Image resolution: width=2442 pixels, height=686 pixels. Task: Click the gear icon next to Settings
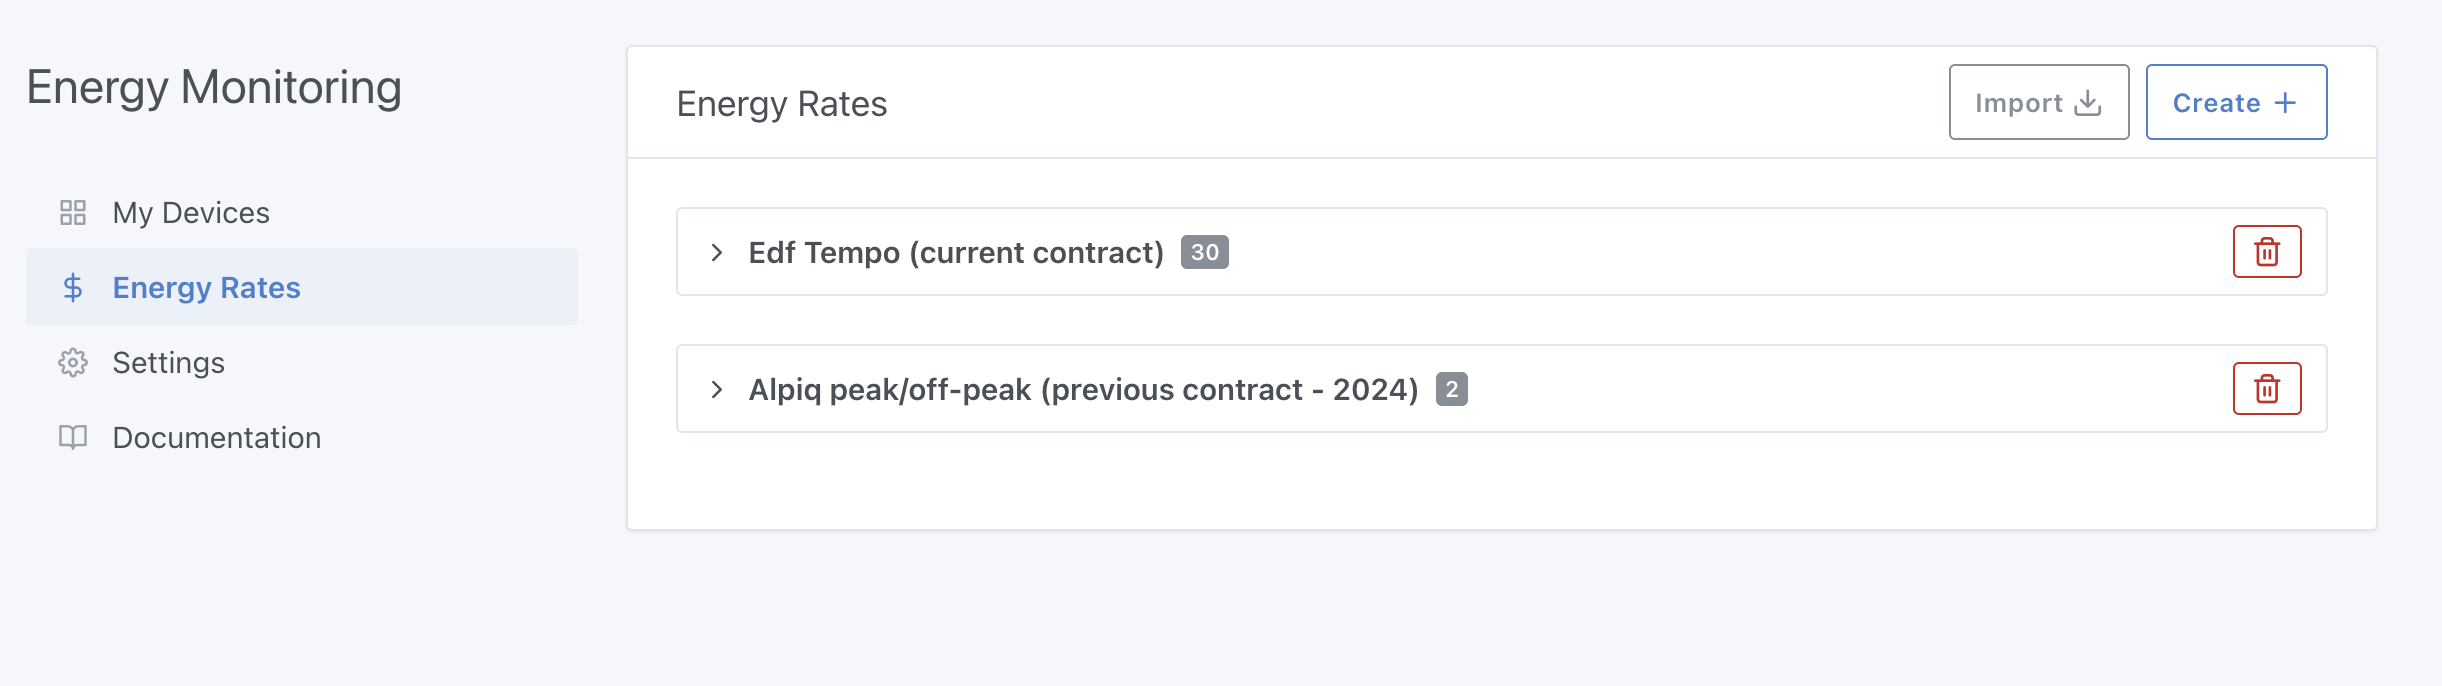[x=74, y=362]
